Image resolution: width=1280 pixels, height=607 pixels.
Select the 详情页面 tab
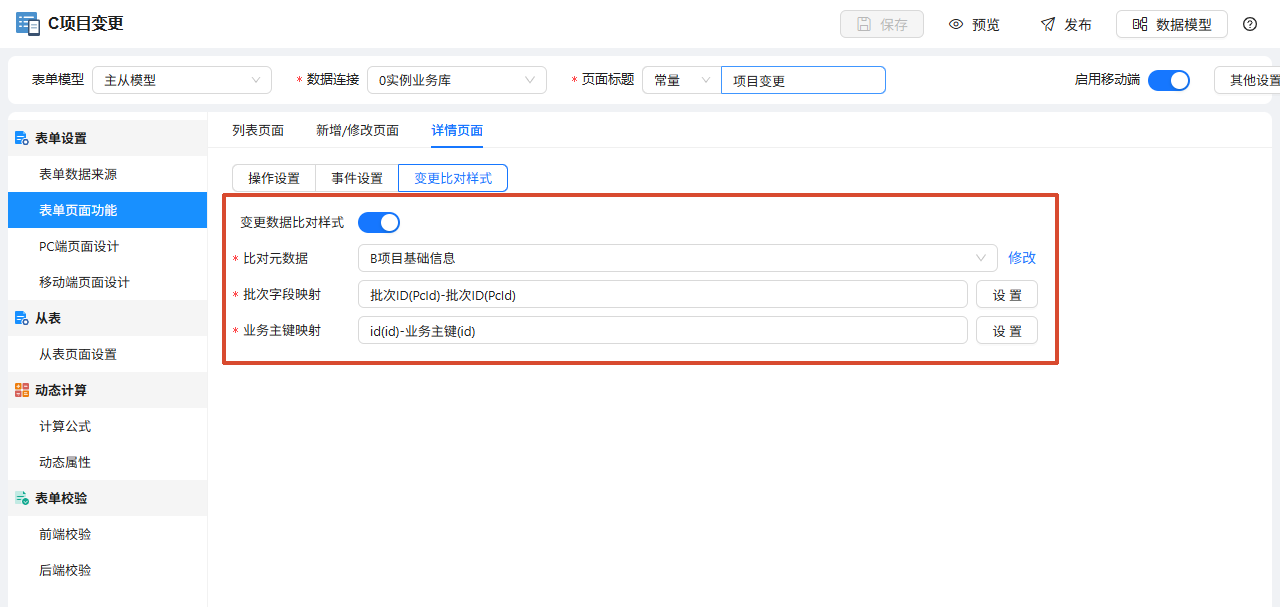(x=458, y=130)
